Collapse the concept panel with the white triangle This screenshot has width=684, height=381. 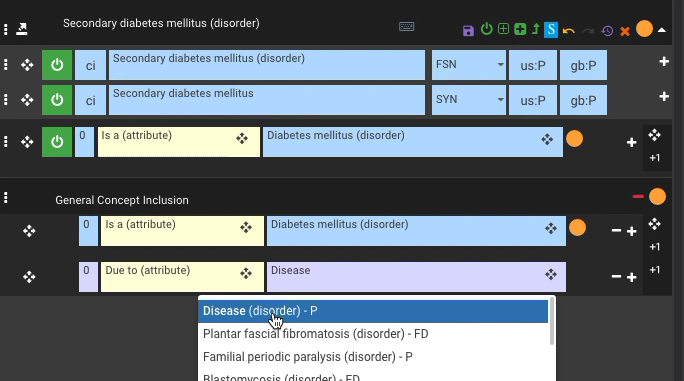662,30
